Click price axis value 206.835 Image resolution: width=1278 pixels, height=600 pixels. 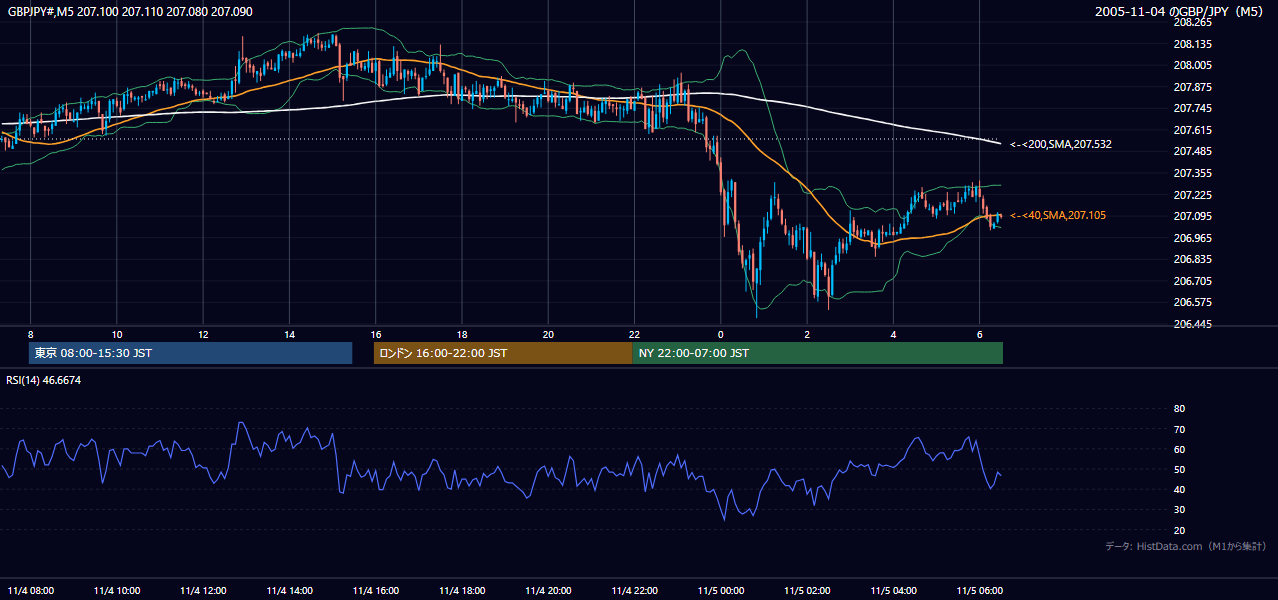click(x=1192, y=259)
